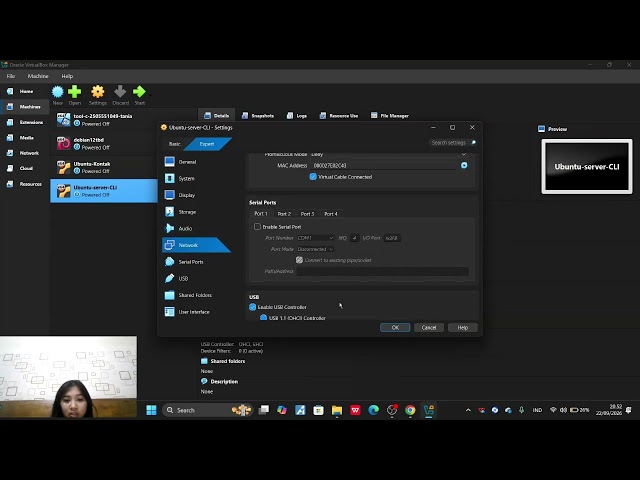Select the debian12tbd virtual machine
This screenshot has height=480, width=640.
tap(104, 144)
